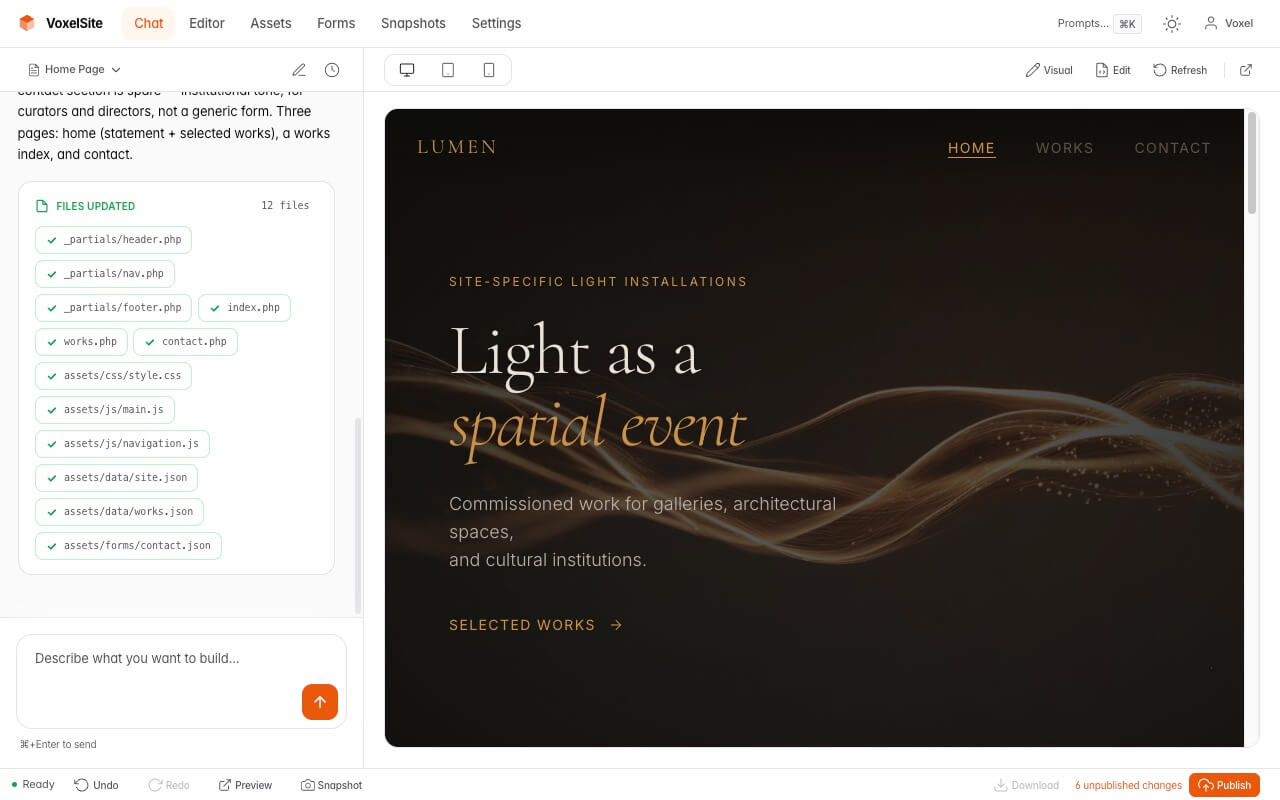This screenshot has width=1280, height=800.
Task: Open the Voxel user menu
Action: click(x=1228, y=23)
